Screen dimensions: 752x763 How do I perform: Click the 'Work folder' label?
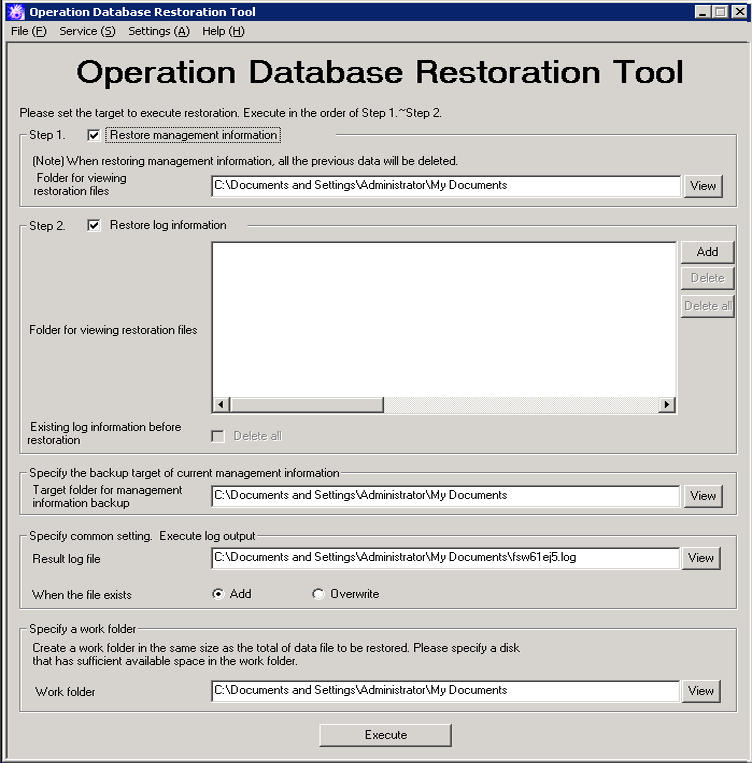(x=65, y=692)
